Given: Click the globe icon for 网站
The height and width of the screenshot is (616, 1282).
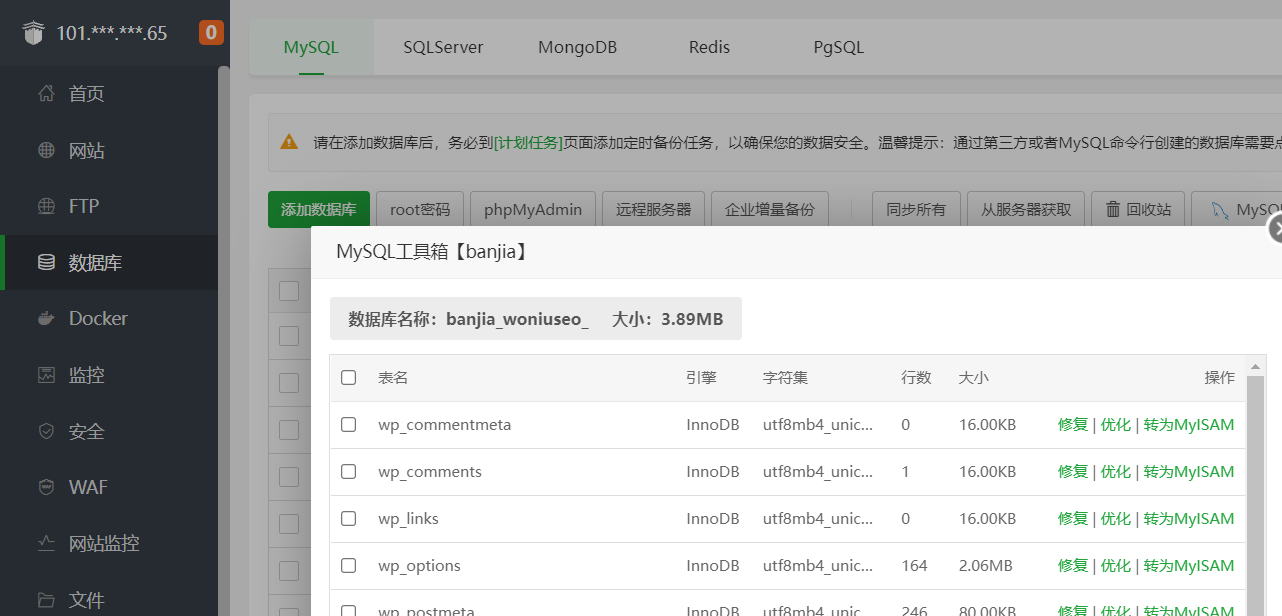Looking at the screenshot, I should [46, 151].
